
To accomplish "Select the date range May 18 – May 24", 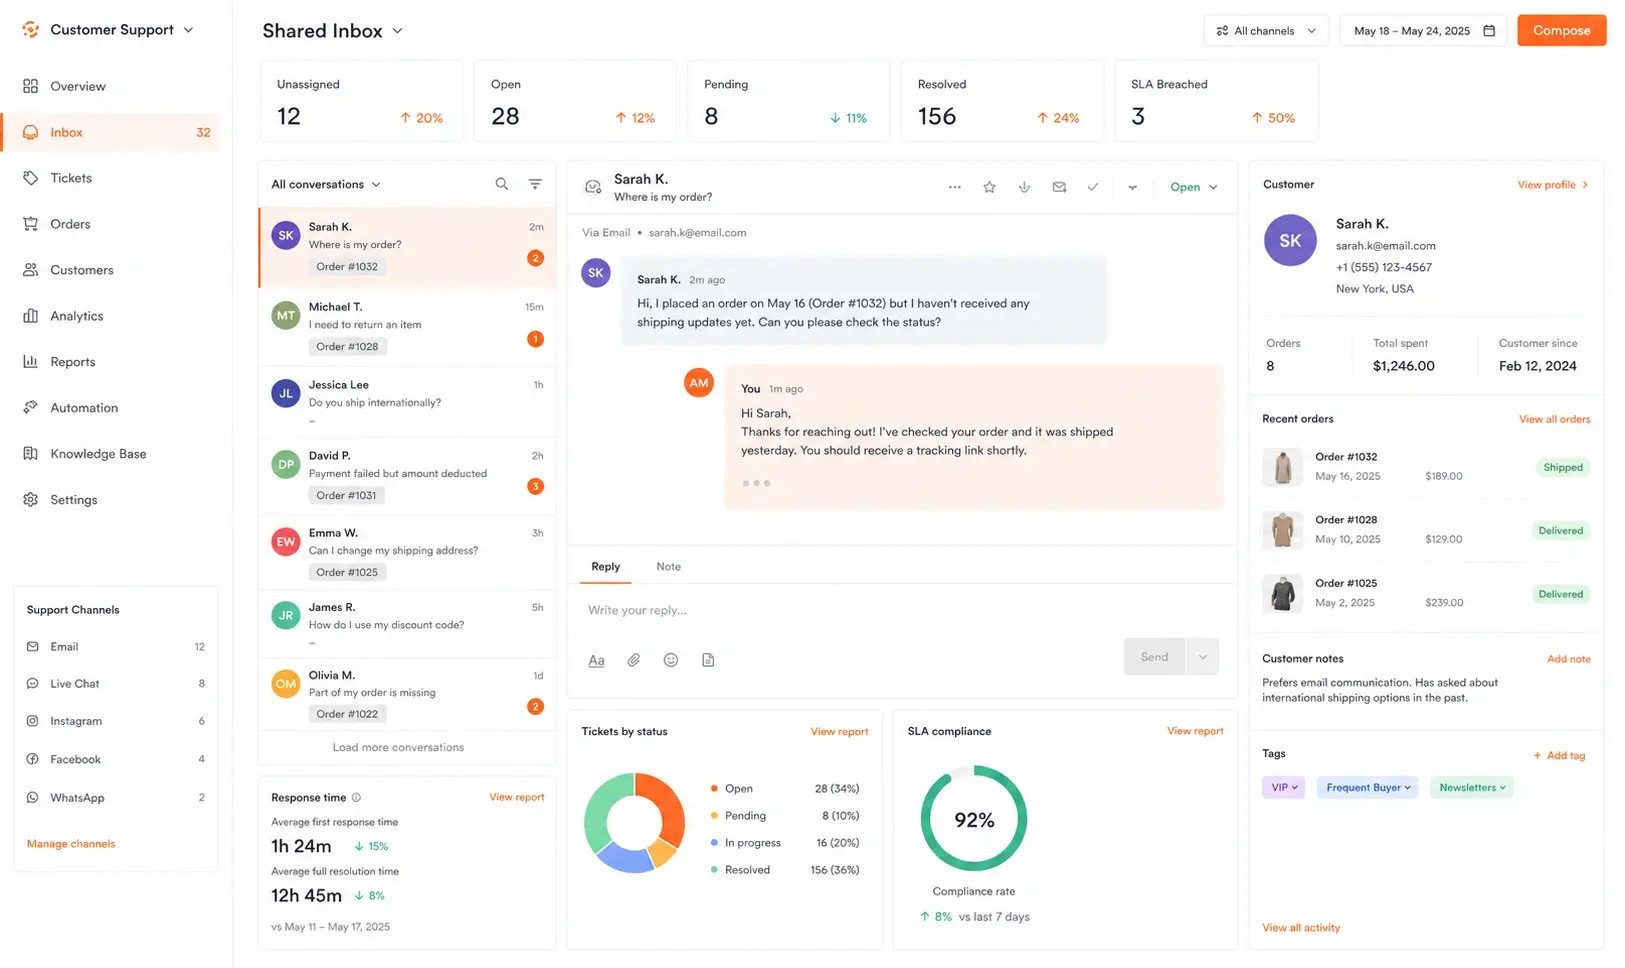I will pyautogui.click(x=1423, y=31).
